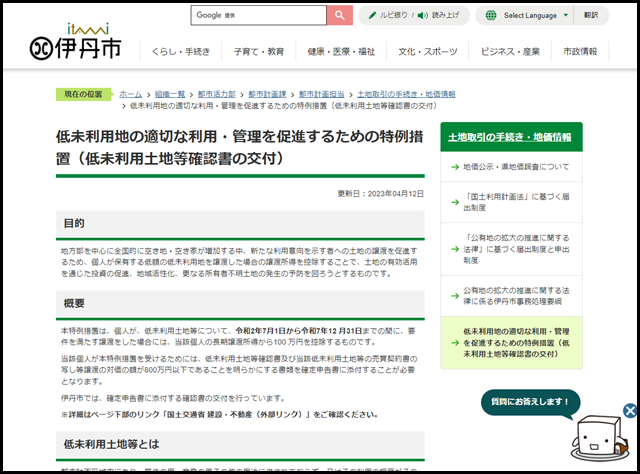Open the くらし・手続き menu
Screen dimensions: 640x474
pos(181,51)
